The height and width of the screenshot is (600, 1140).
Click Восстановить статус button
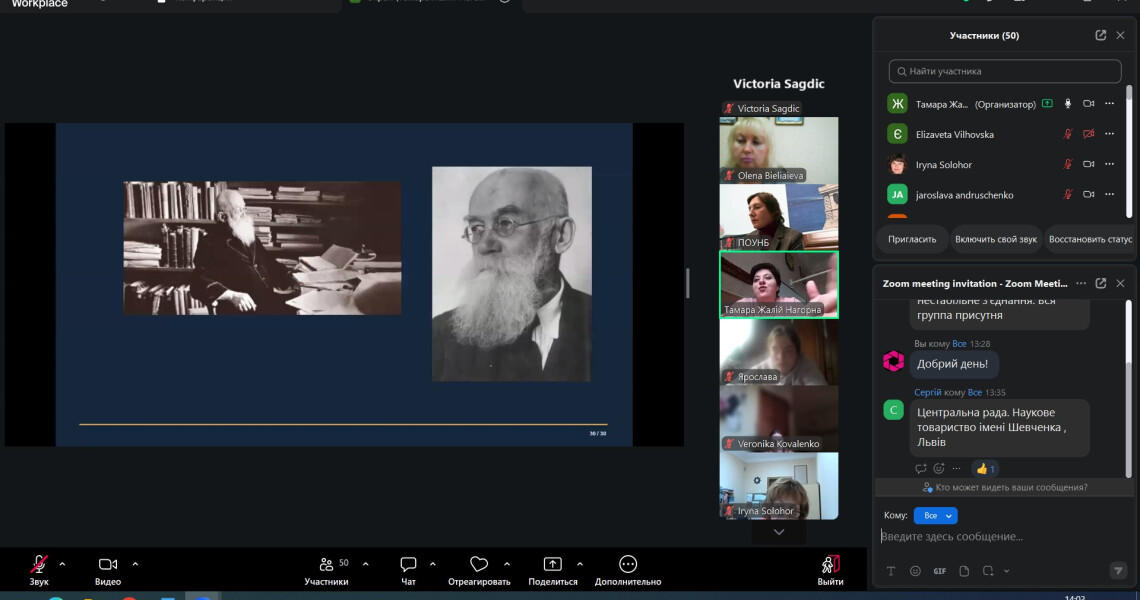pyautogui.click(x=1090, y=239)
